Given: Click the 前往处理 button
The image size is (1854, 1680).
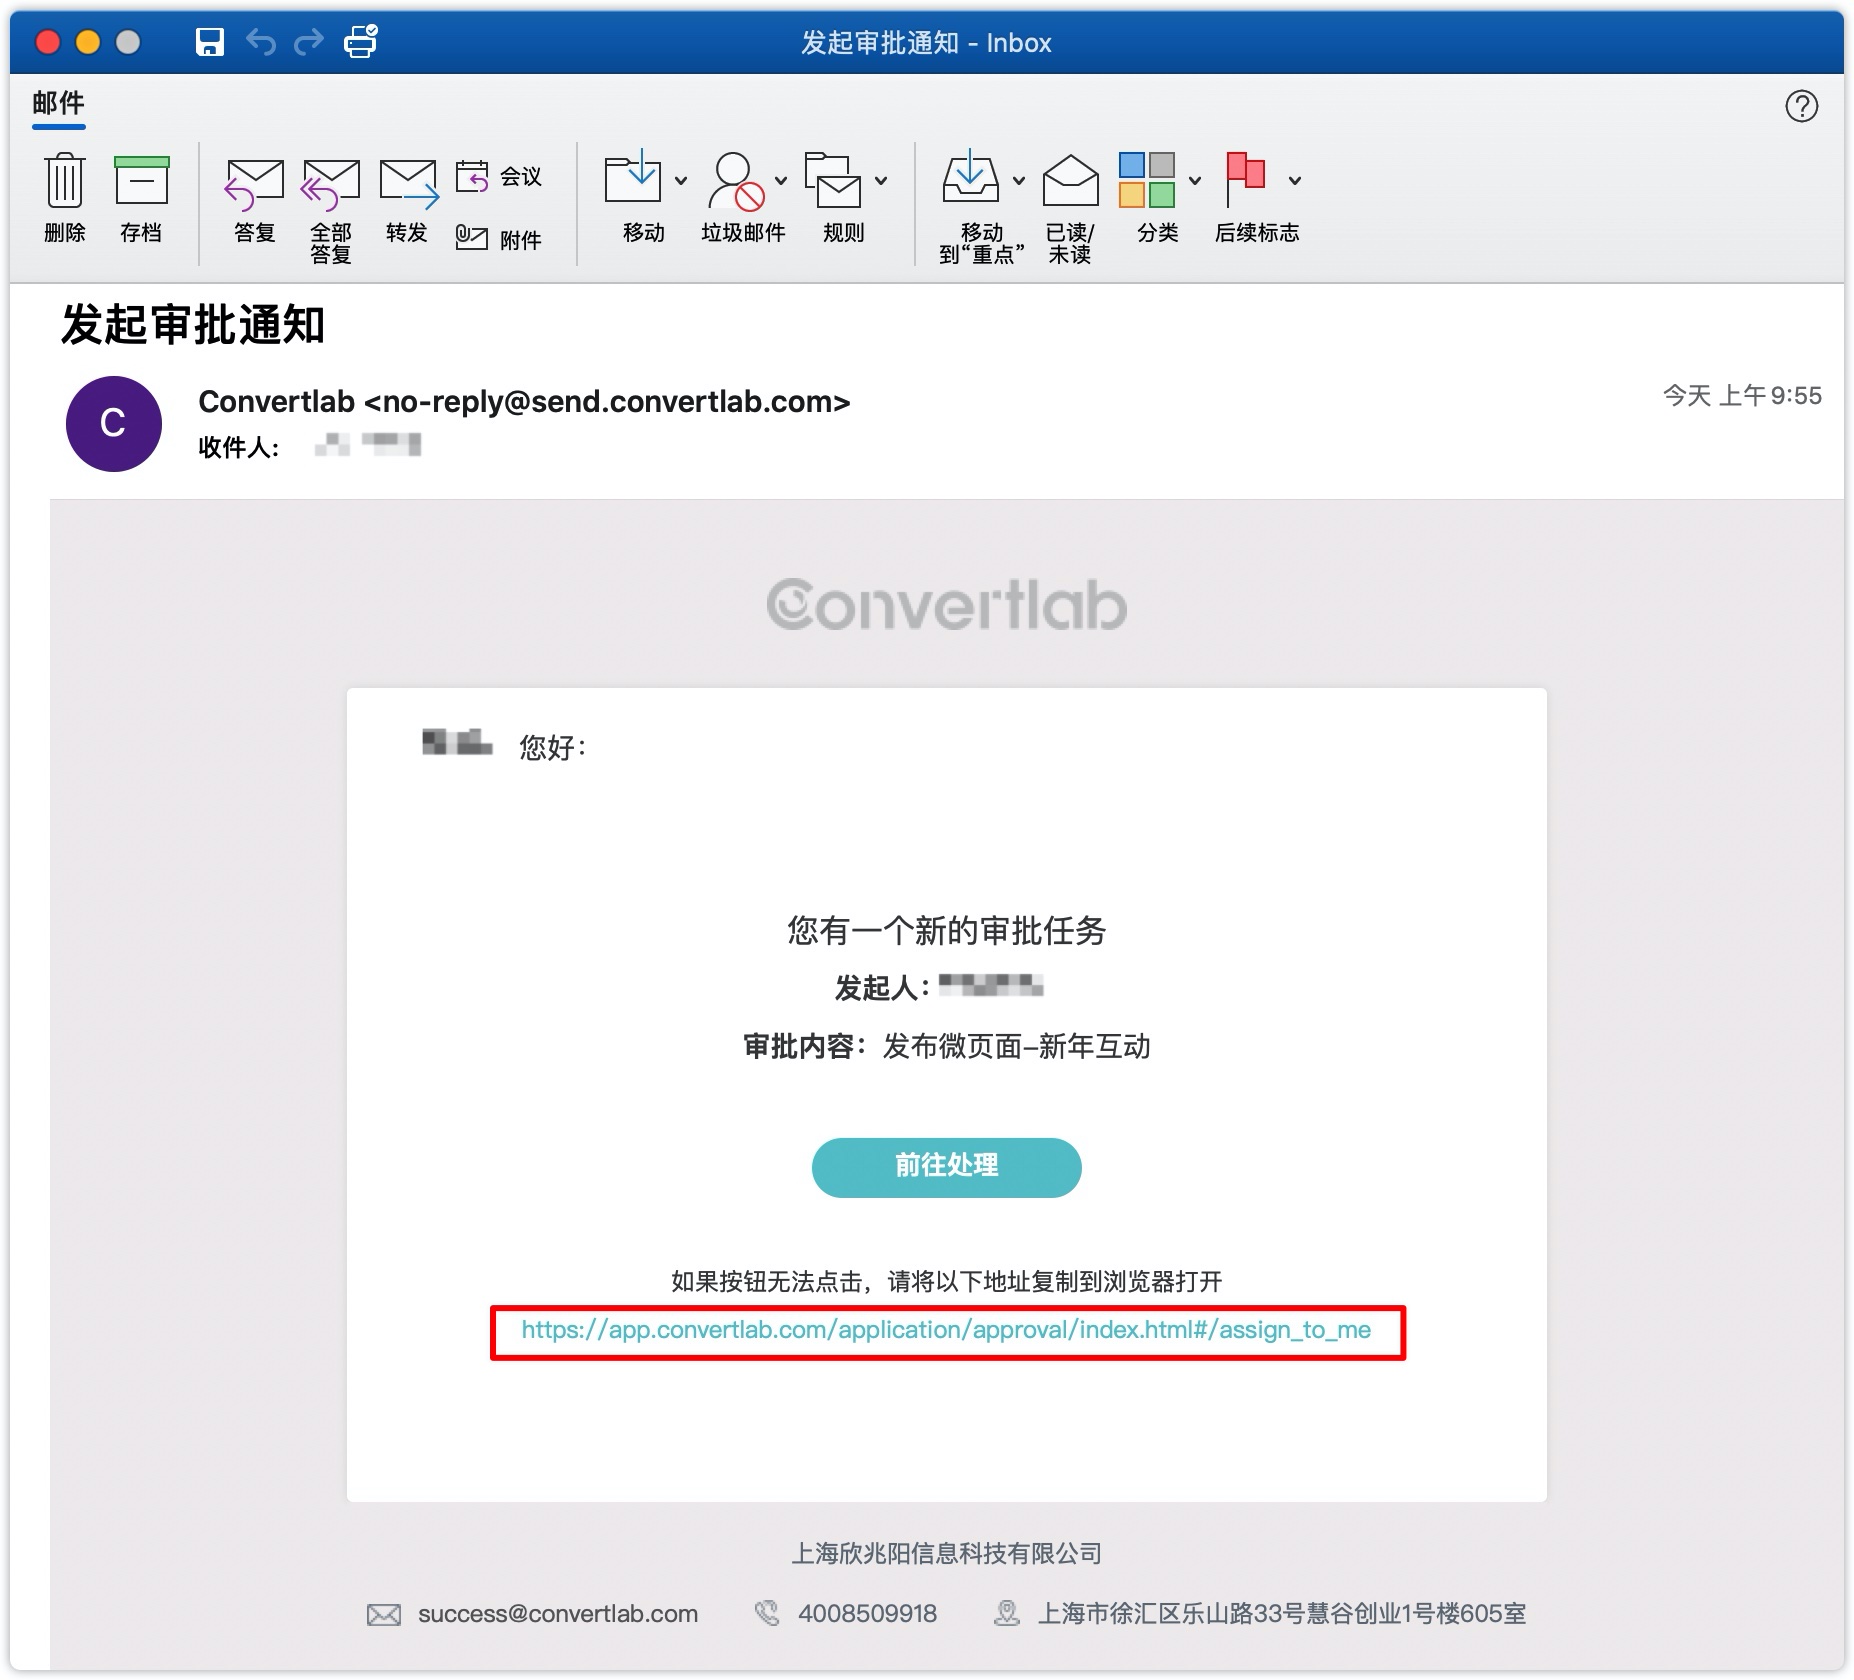Looking at the screenshot, I should coord(946,1167).
